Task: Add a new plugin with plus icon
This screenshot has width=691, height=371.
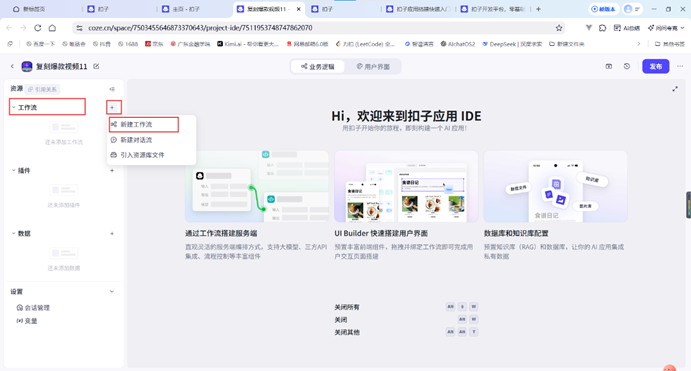Action: [112, 171]
